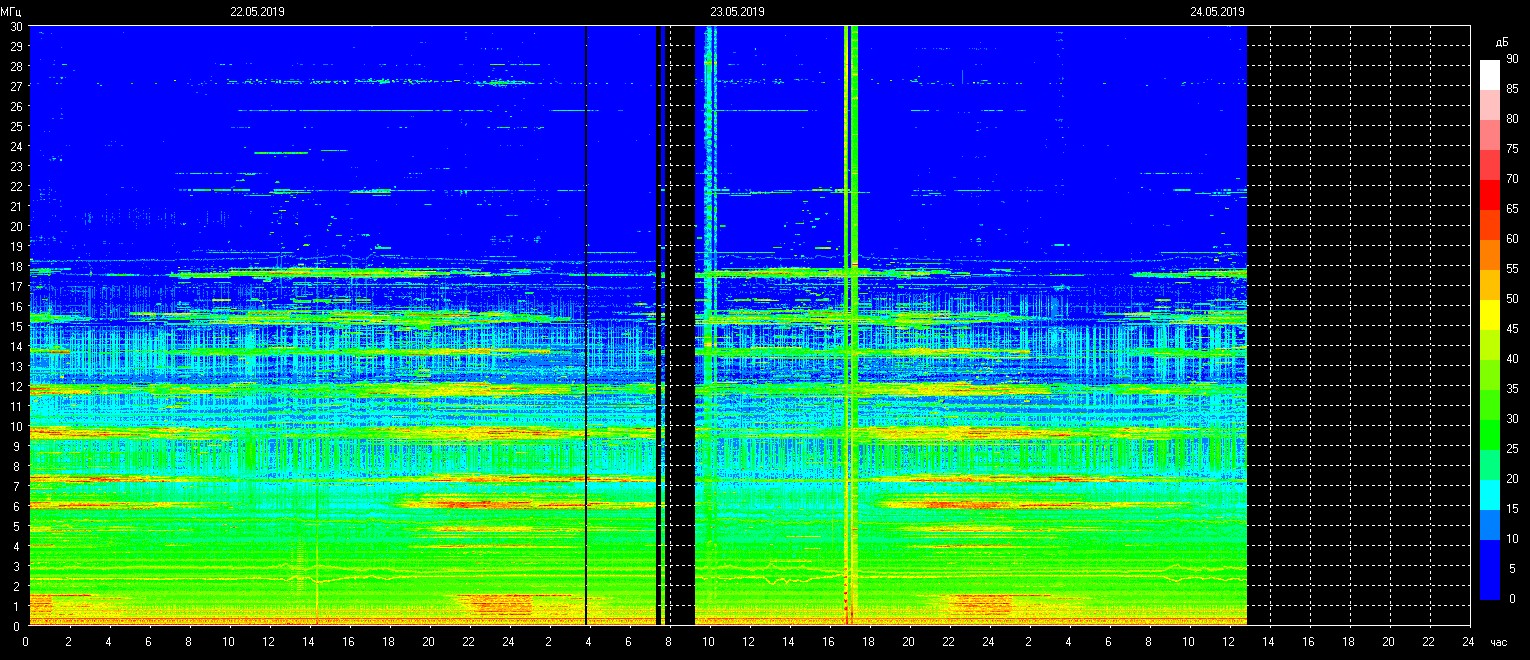Select the 35 label on the dB legend
This screenshot has height=660, width=1530.
[x=1512, y=389]
